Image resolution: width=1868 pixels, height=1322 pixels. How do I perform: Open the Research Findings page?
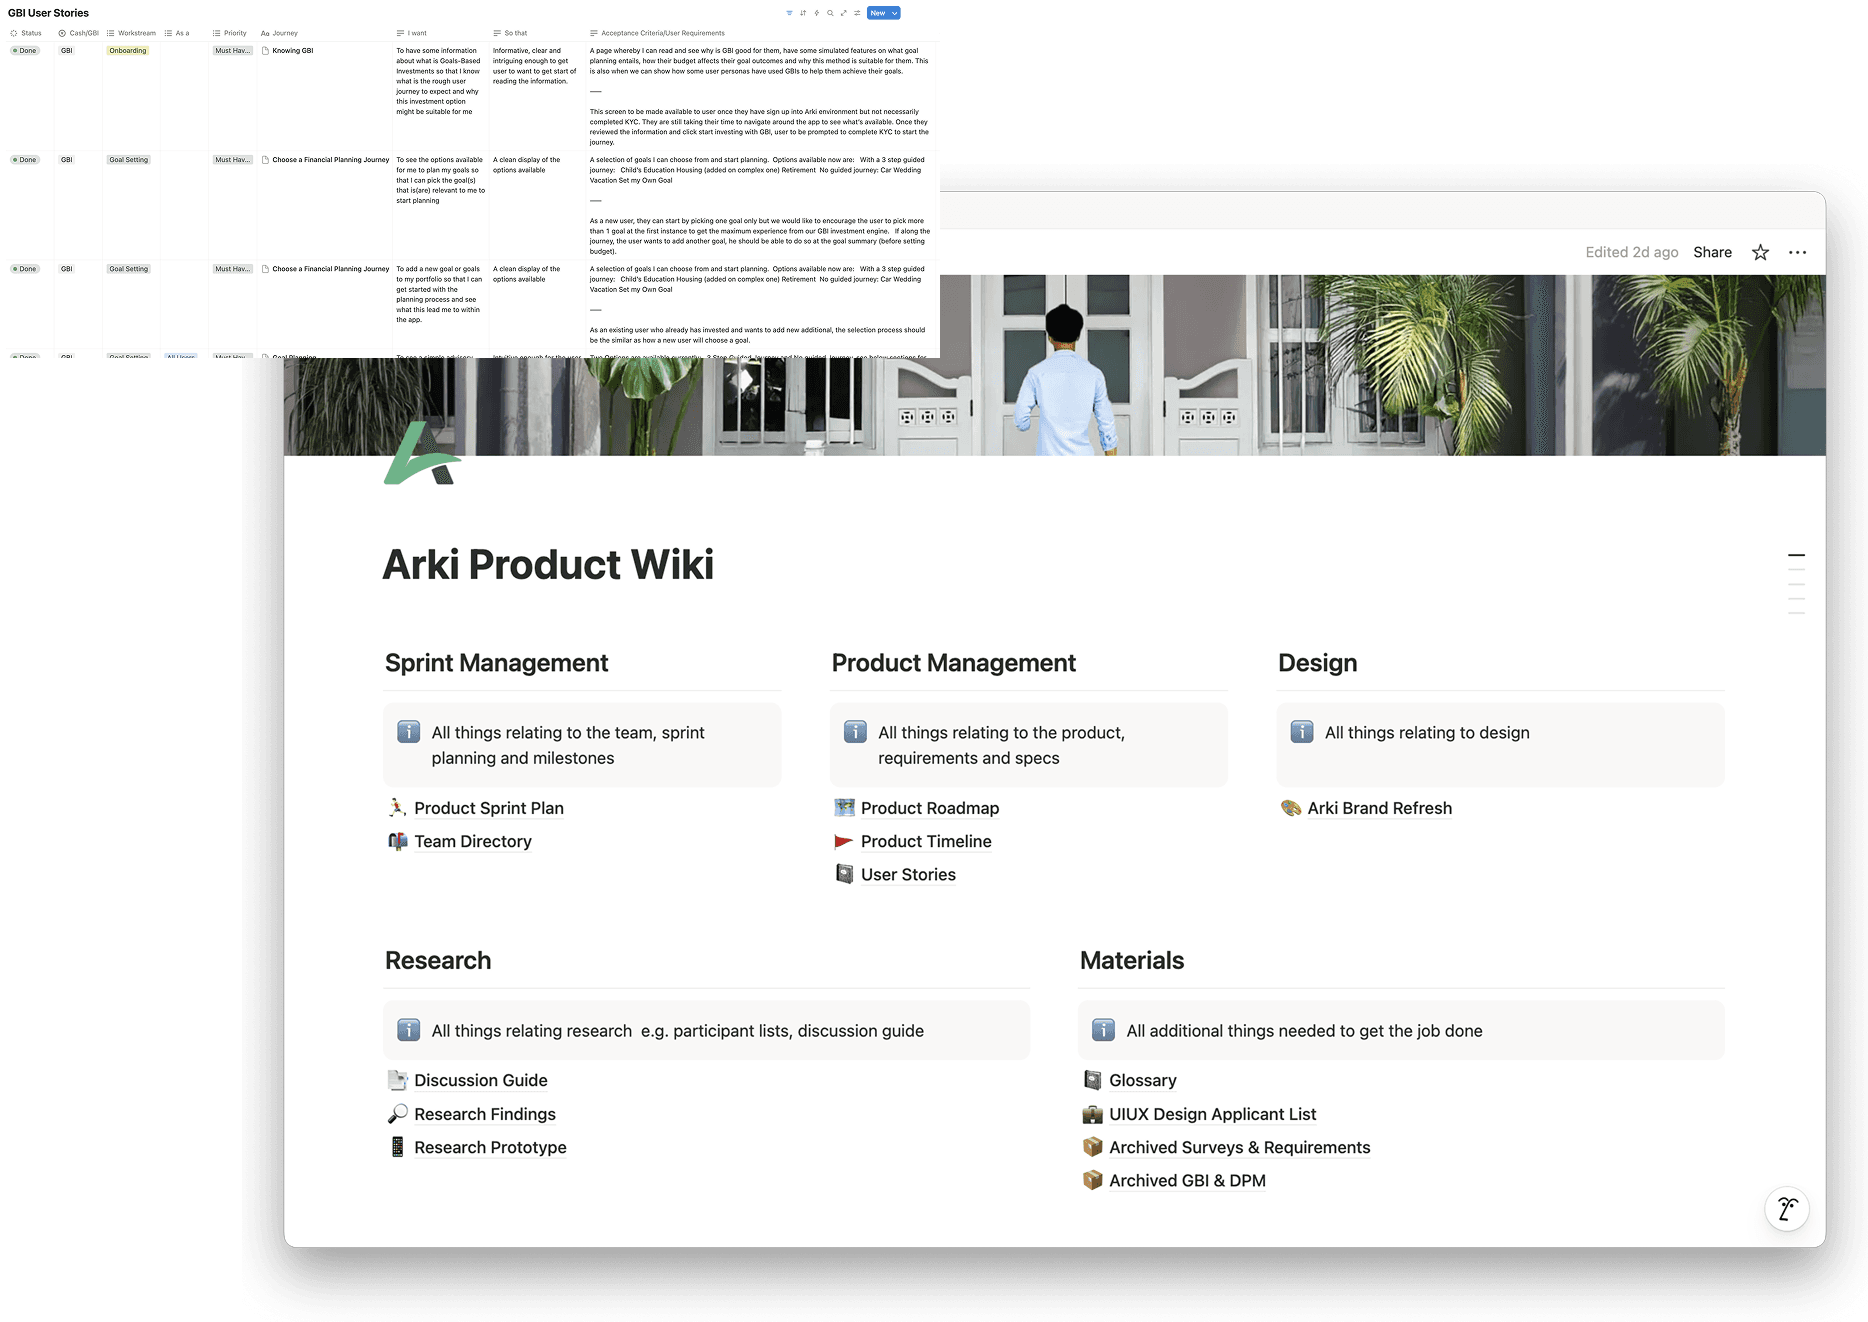485,1114
